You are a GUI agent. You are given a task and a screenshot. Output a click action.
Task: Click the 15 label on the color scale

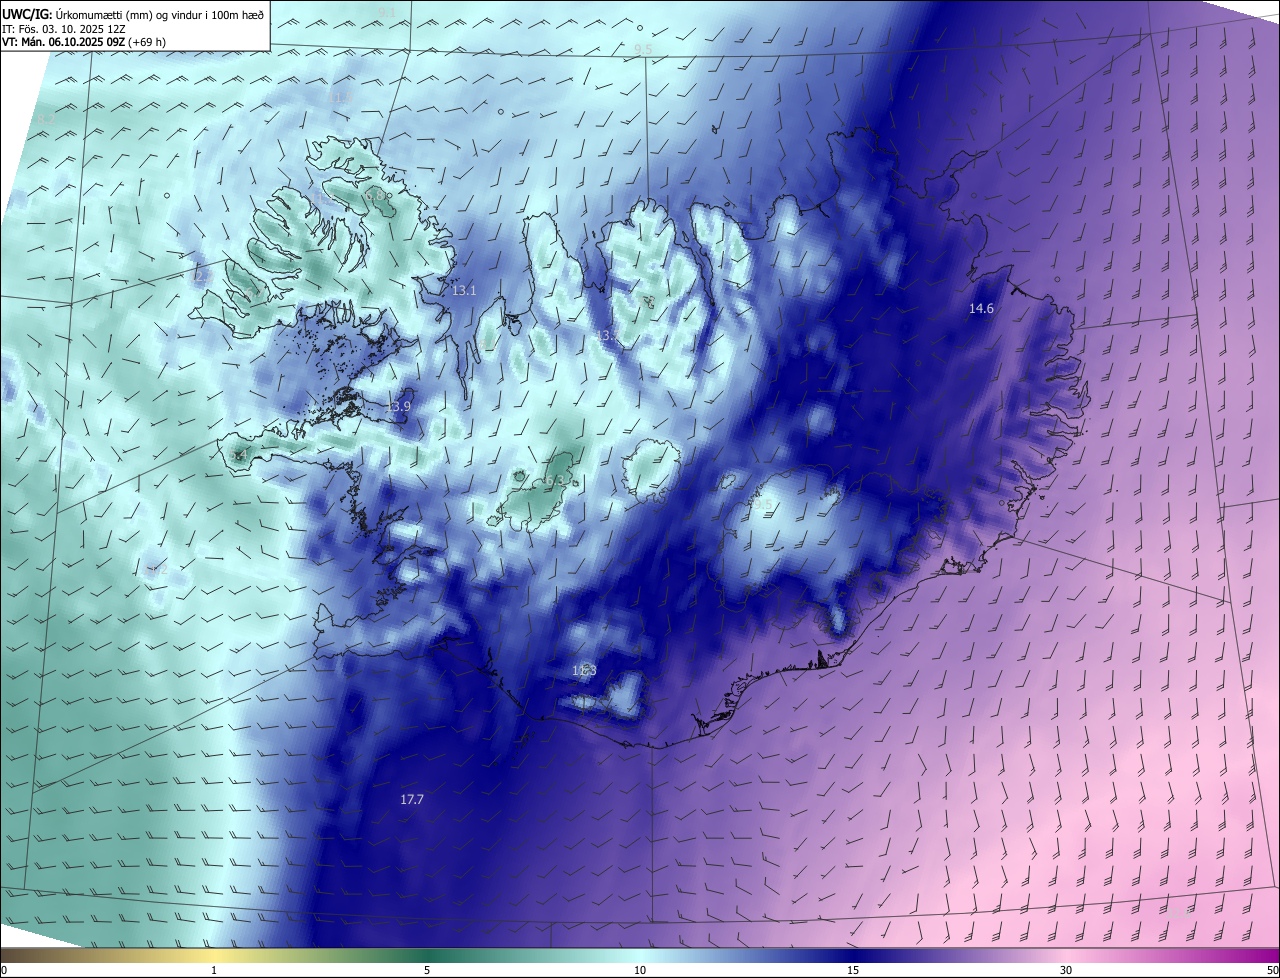(853, 970)
